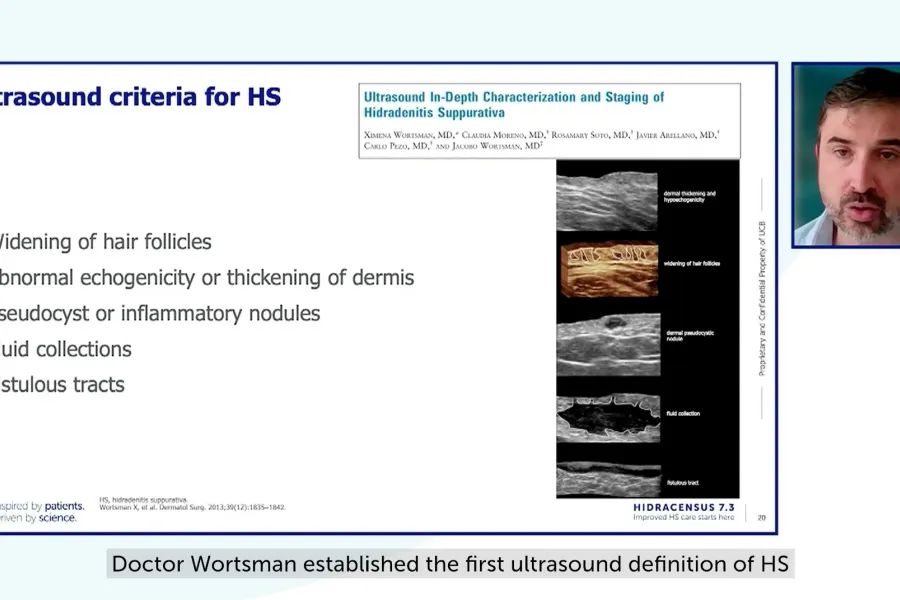
Task: Click the image caption 'dermal thickening and hypoechogenicity'
Action: (689, 196)
